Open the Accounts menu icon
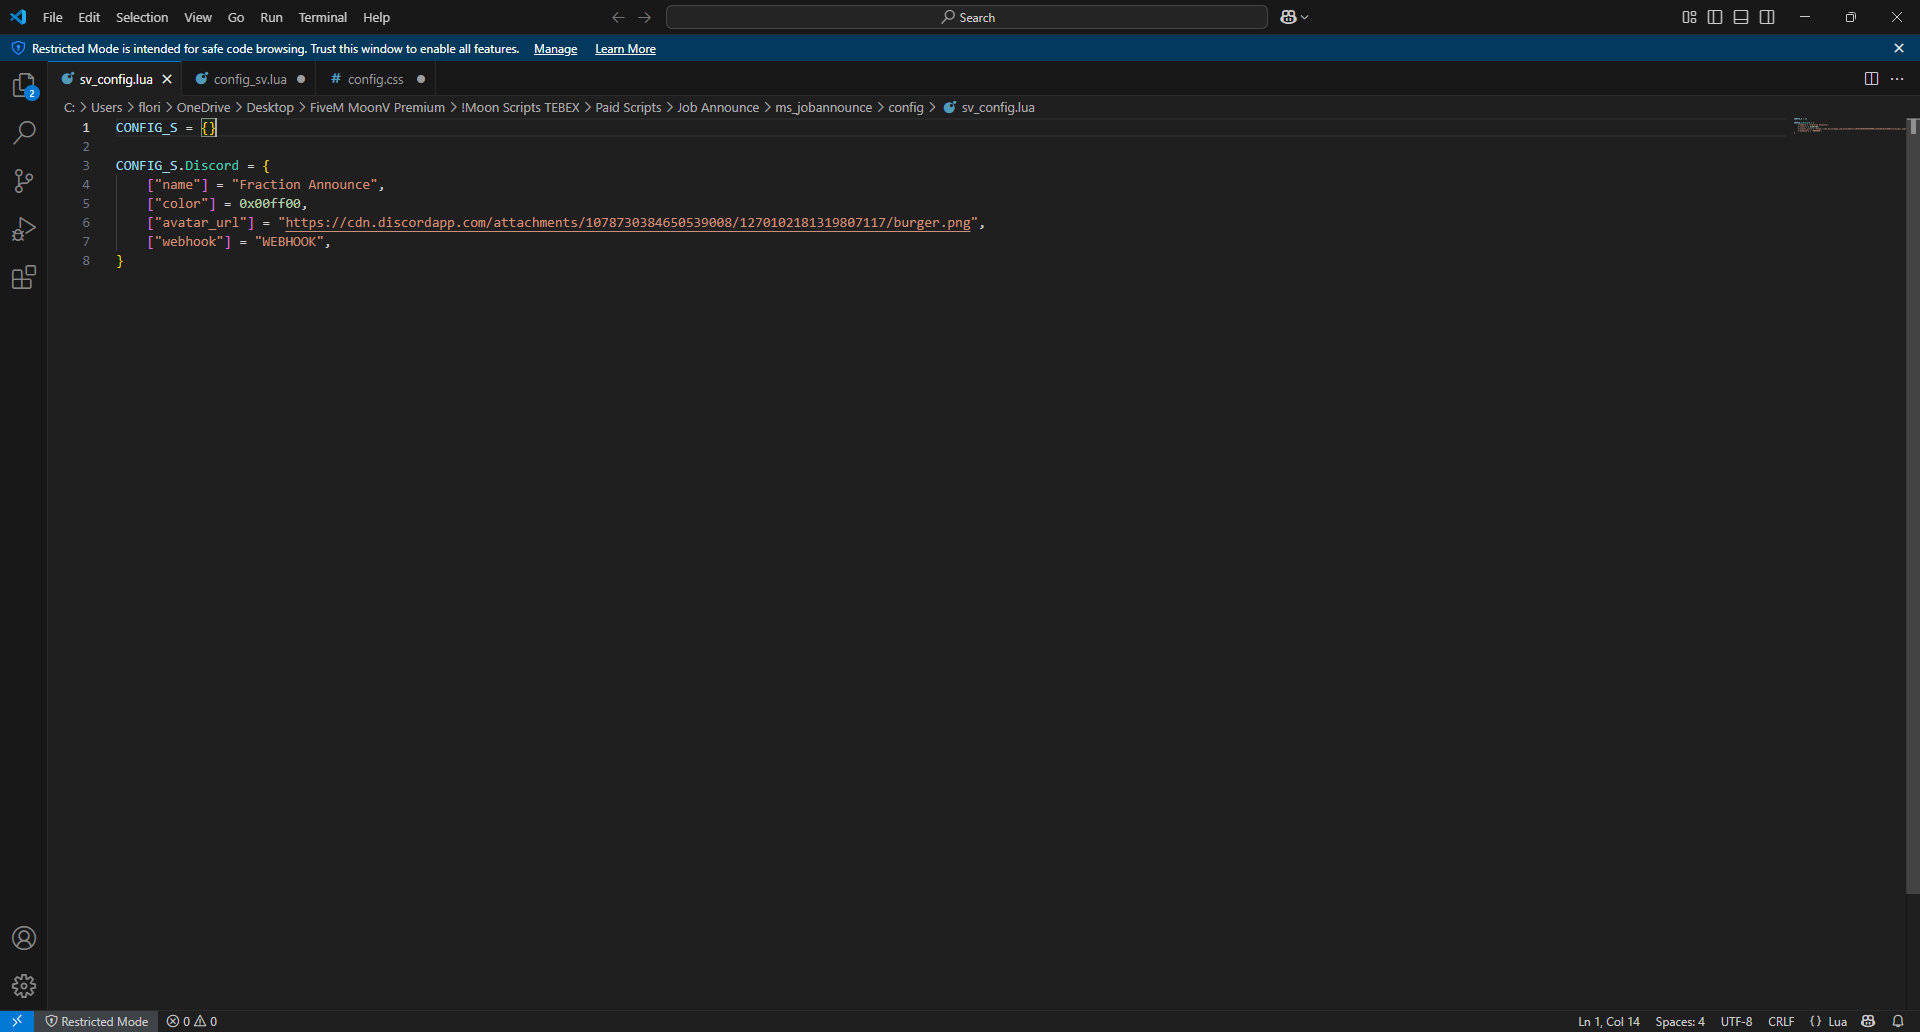Viewport: 1920px width, 1032px height. coord(24,938)
